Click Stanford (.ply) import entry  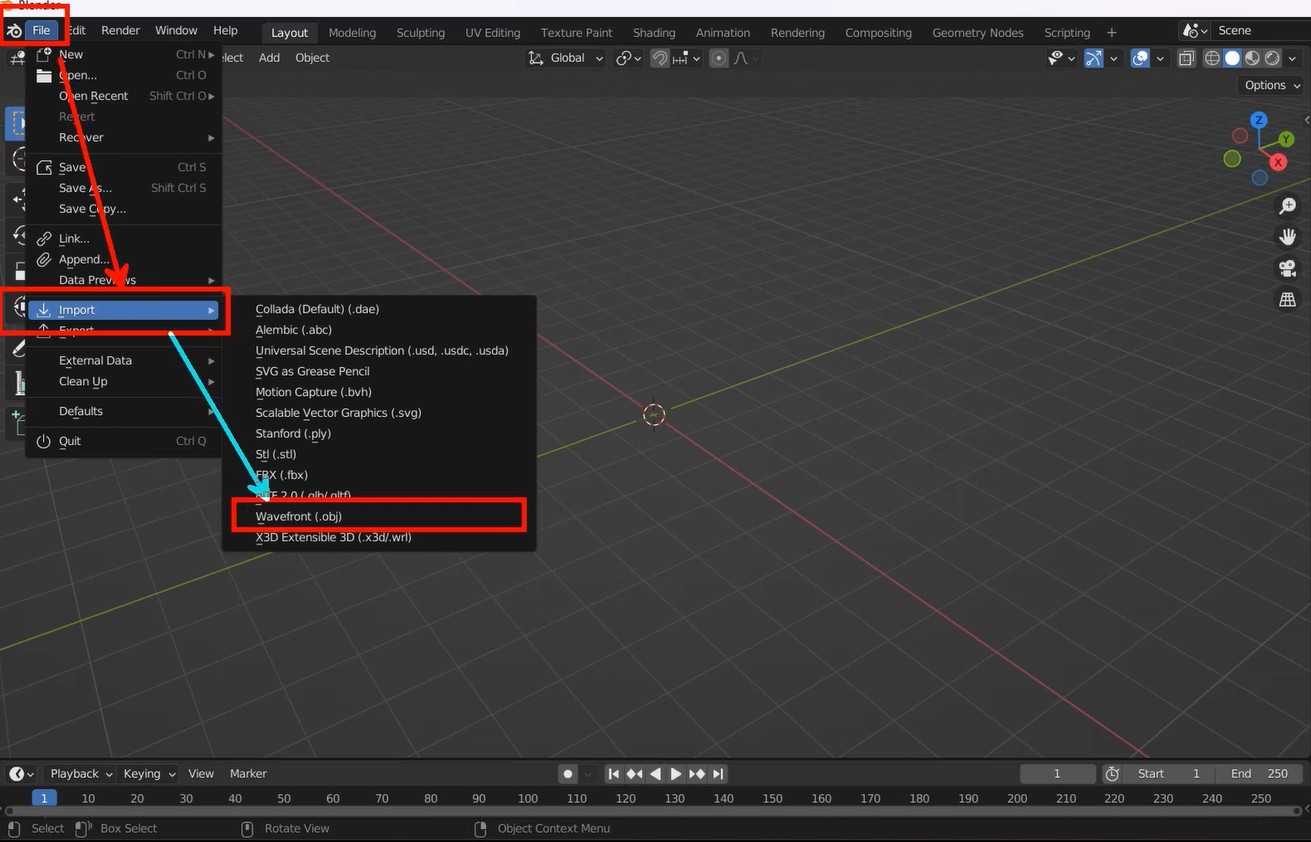(x=293, y=433)
